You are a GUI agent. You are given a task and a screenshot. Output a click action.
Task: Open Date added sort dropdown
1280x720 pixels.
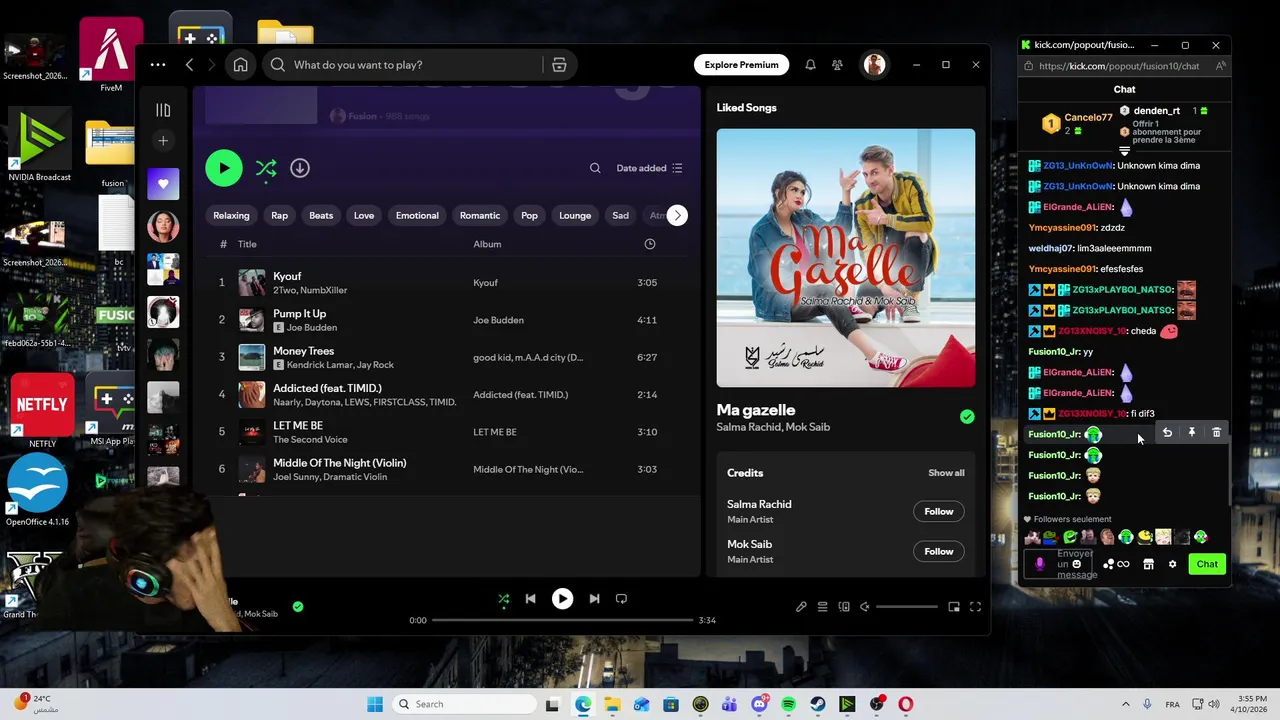(x=649, y=168)
